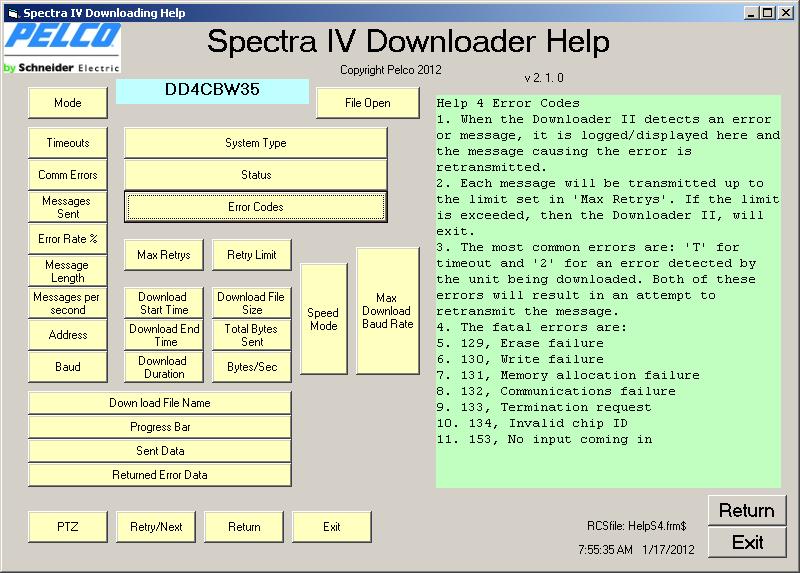Click the large gray Exit button
Screen dimensions: 800x573
[x=747, y=542]
